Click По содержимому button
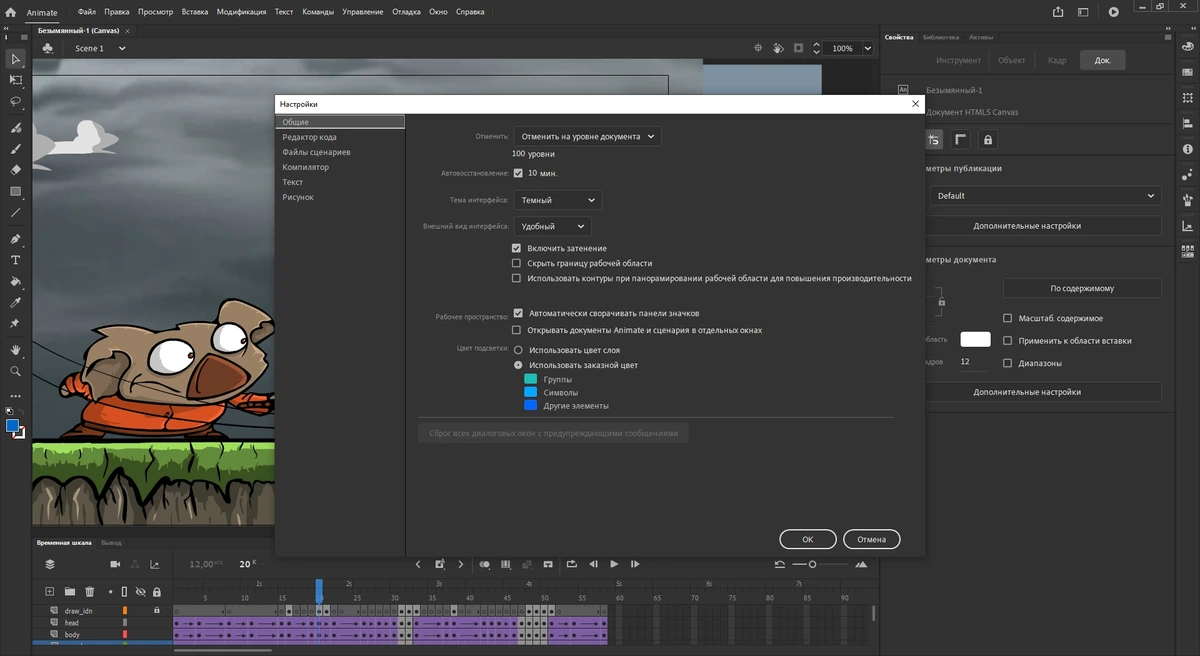Image resolution: width=1200 pixels, height=656 pixels. point(1082,288)
